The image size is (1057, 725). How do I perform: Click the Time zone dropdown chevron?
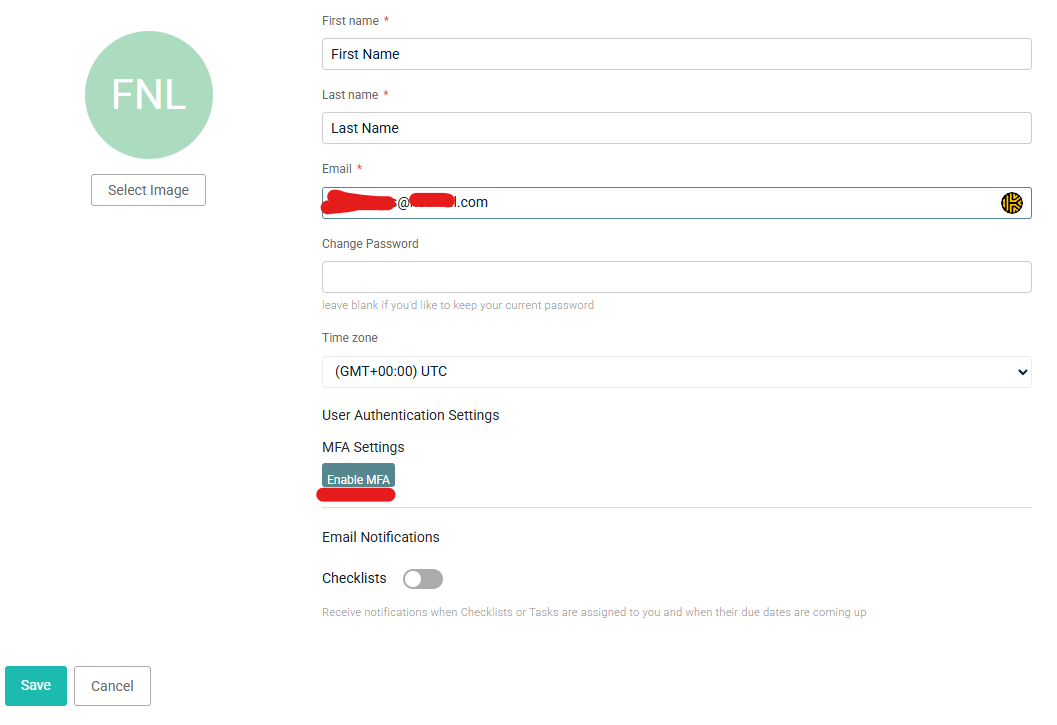(1023, 371)
